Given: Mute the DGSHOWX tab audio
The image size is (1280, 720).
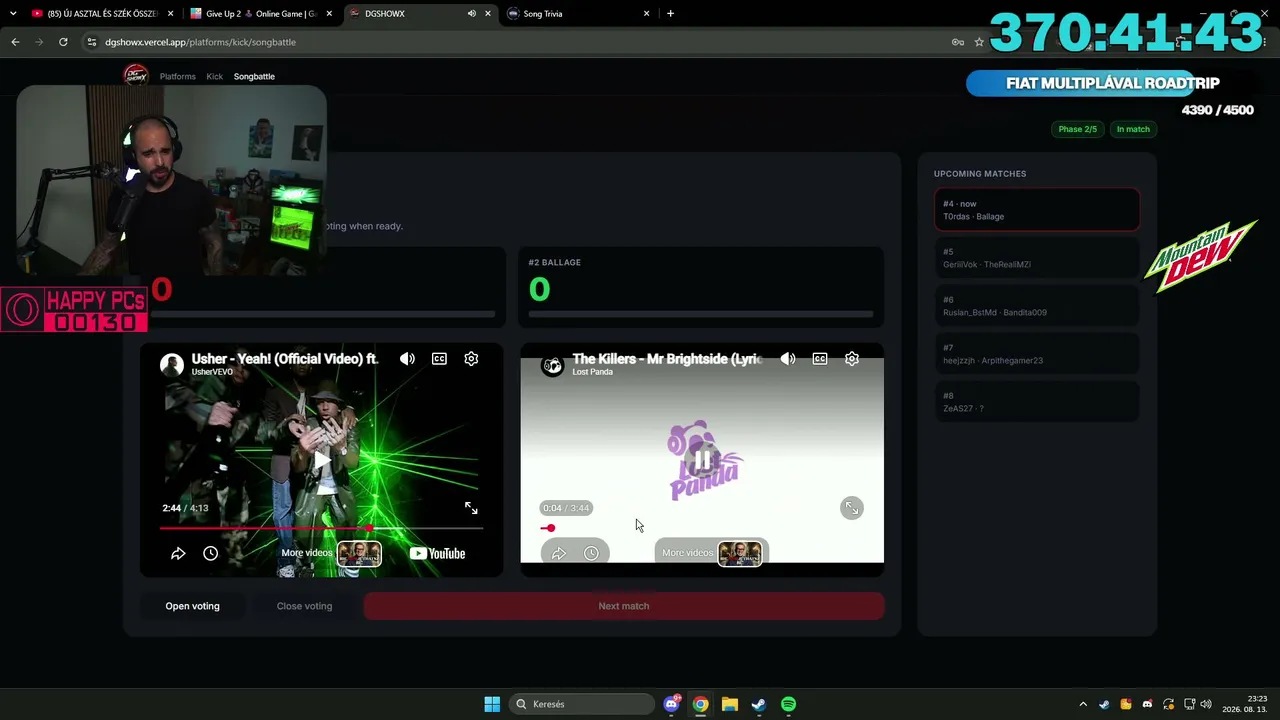Looking at the screenshot, I should [471, 14].
